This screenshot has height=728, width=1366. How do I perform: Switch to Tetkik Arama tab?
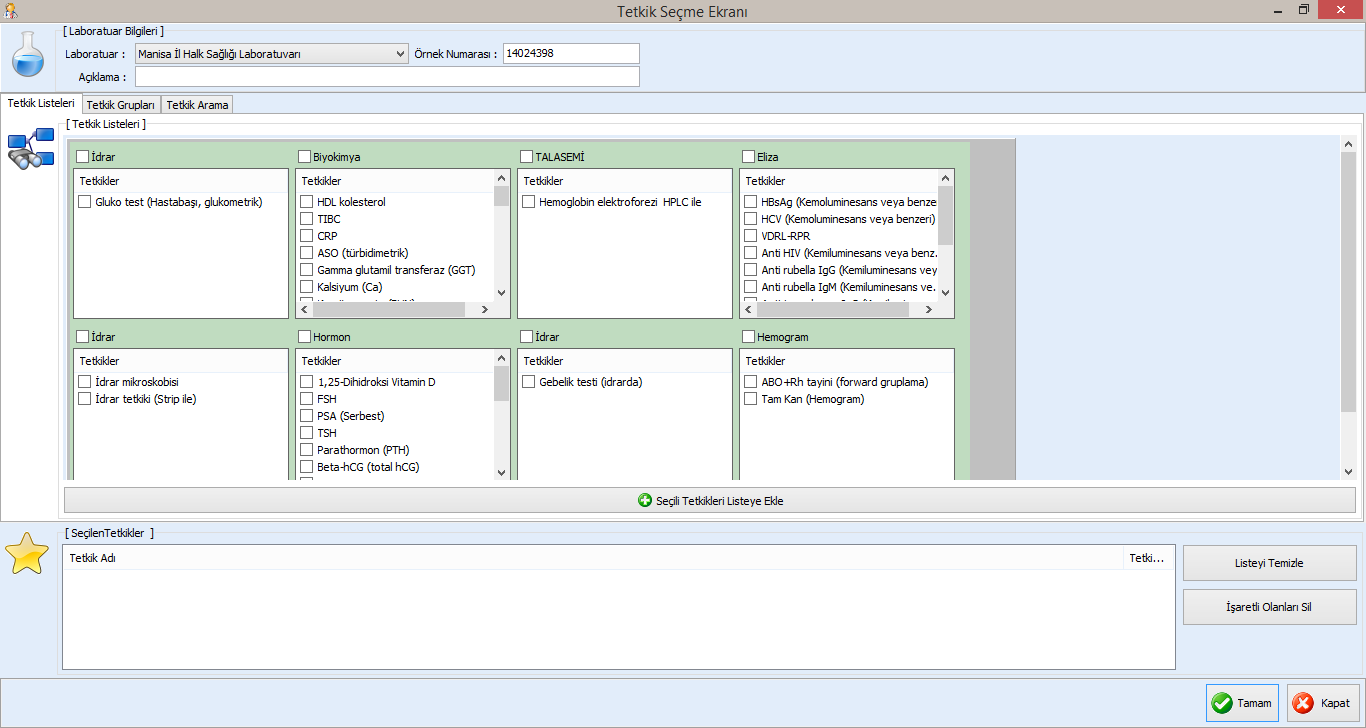197,104
